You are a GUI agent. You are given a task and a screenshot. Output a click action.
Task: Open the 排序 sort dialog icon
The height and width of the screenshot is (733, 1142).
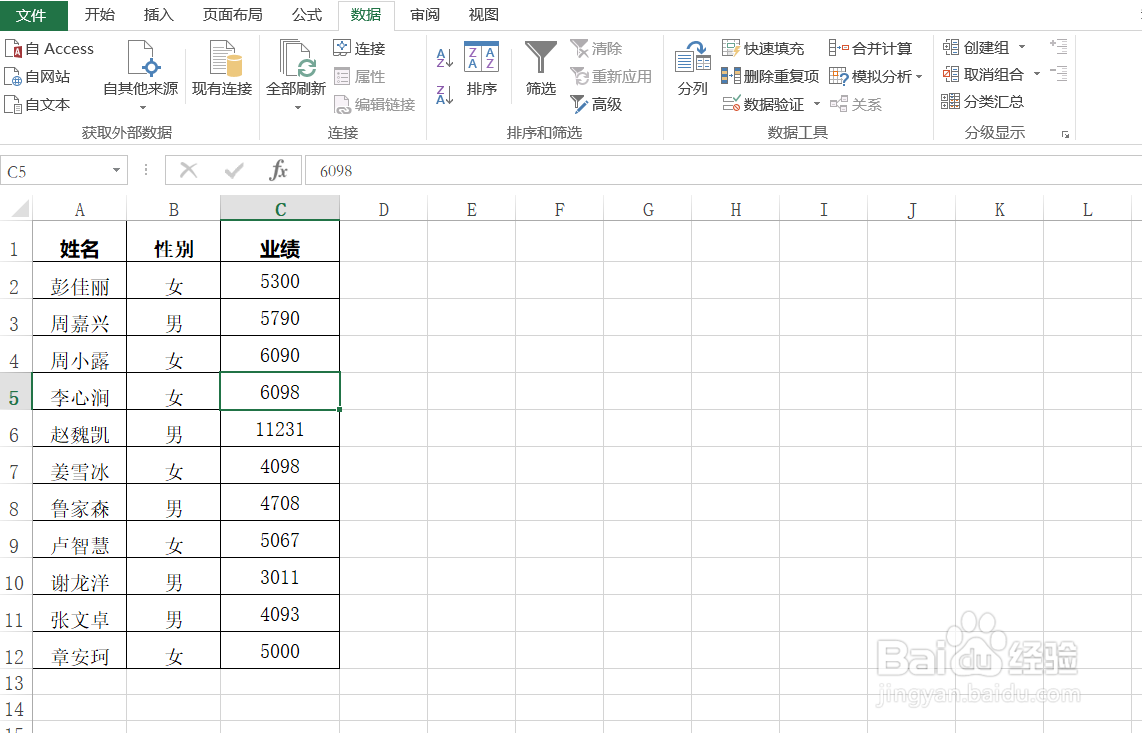(x=481, y=68)
